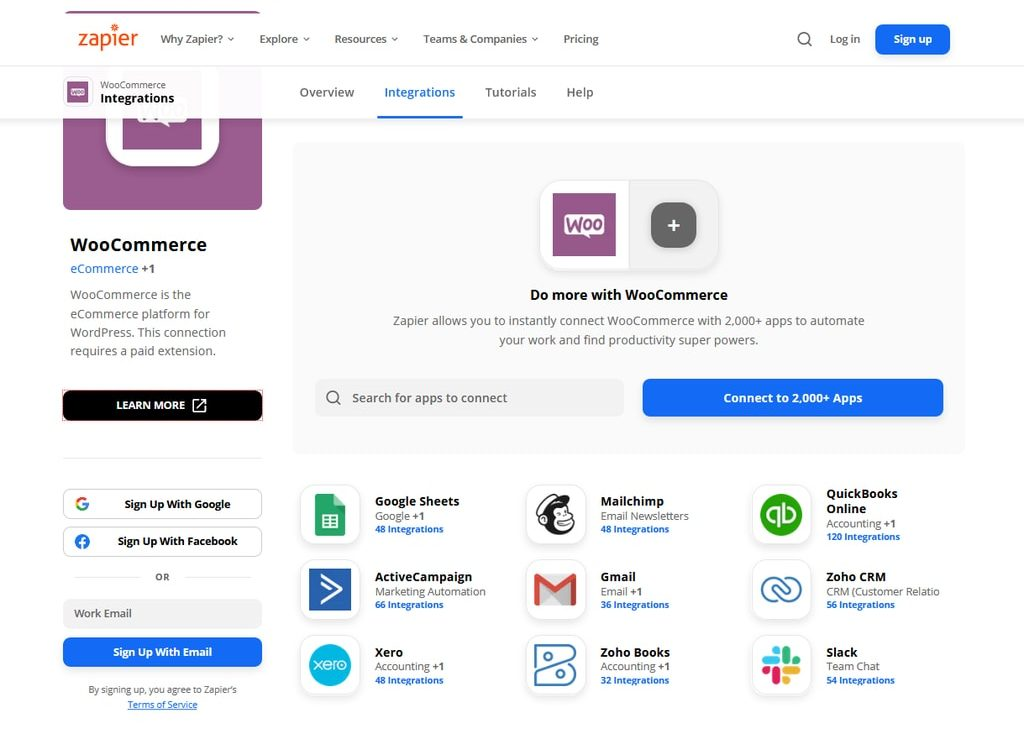Click the gray plus add-app icon
The width and height of the screenshot is (1024, 734).
(673, 225)
